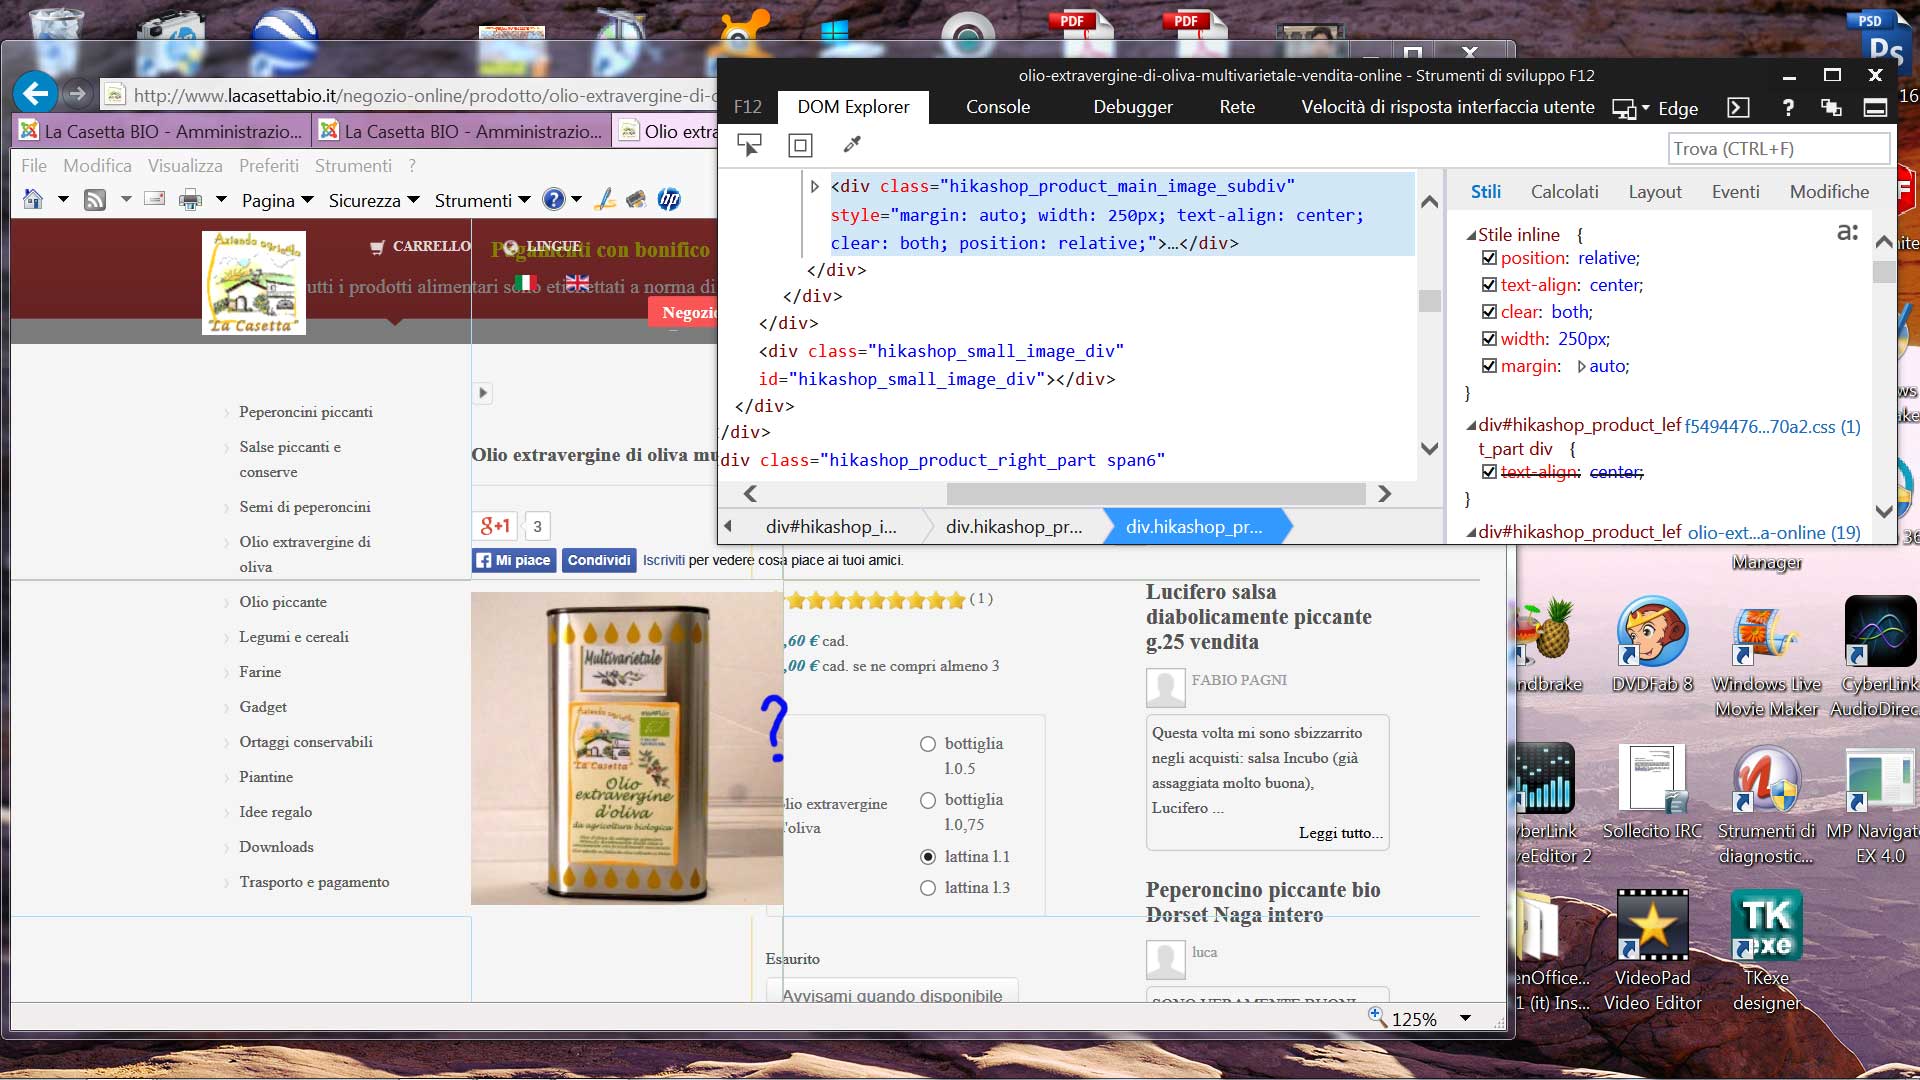Click the Leggi tutto link

1340,833
